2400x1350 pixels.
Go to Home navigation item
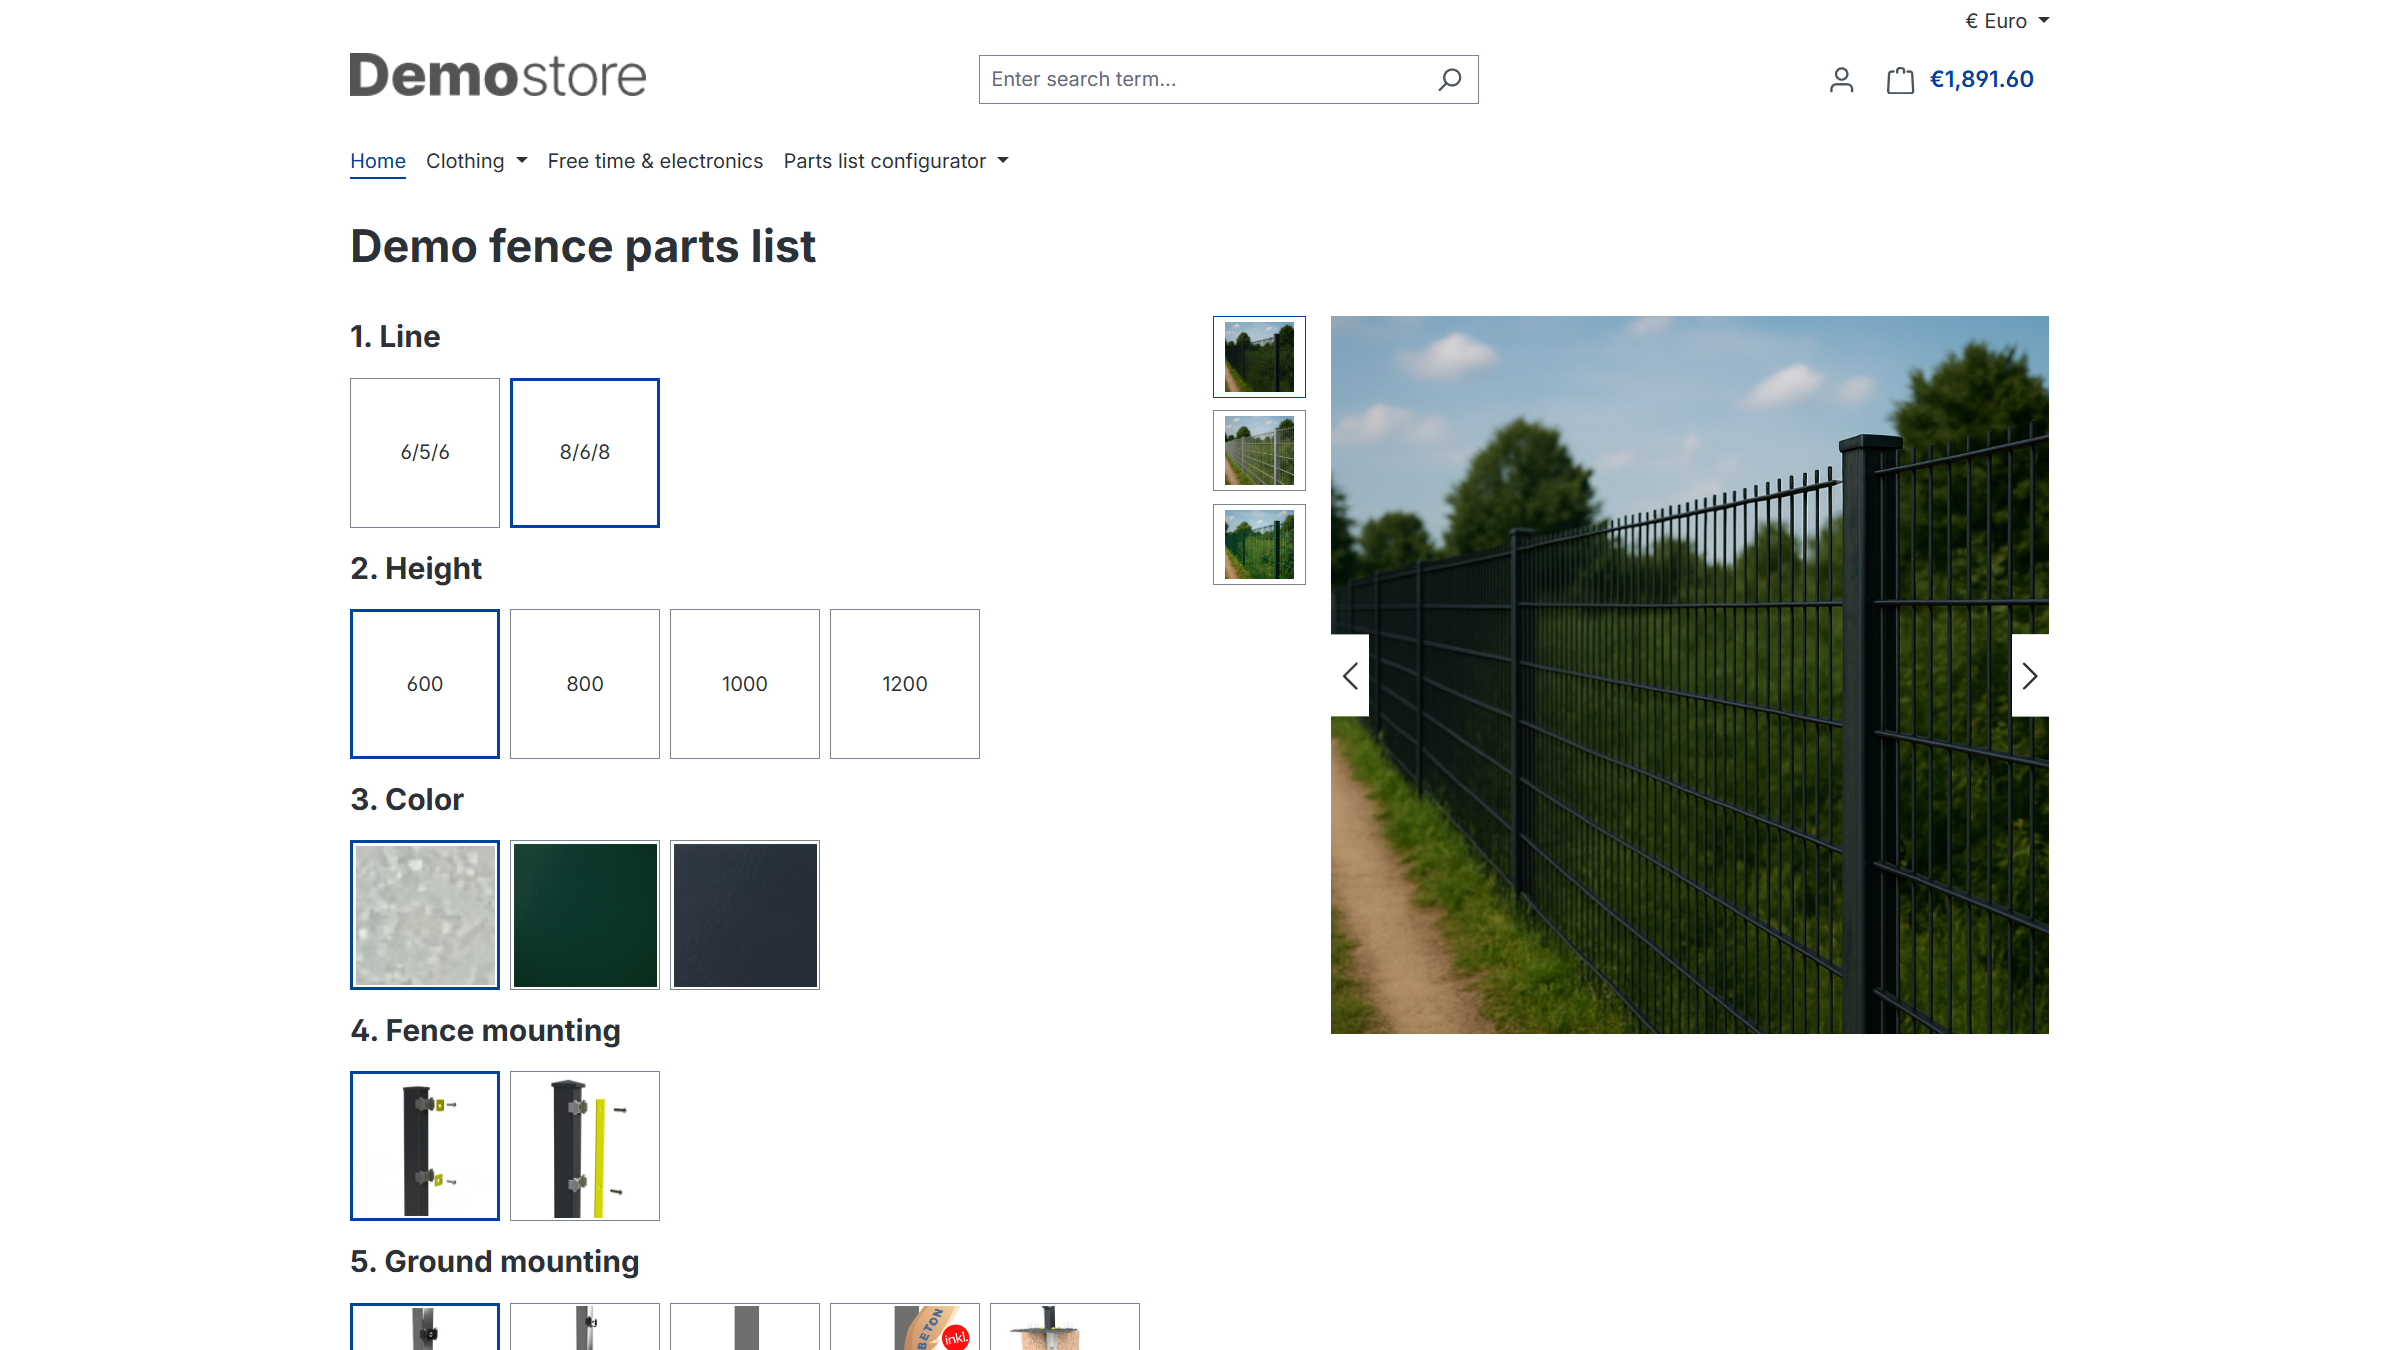click(x=378, y=161)
